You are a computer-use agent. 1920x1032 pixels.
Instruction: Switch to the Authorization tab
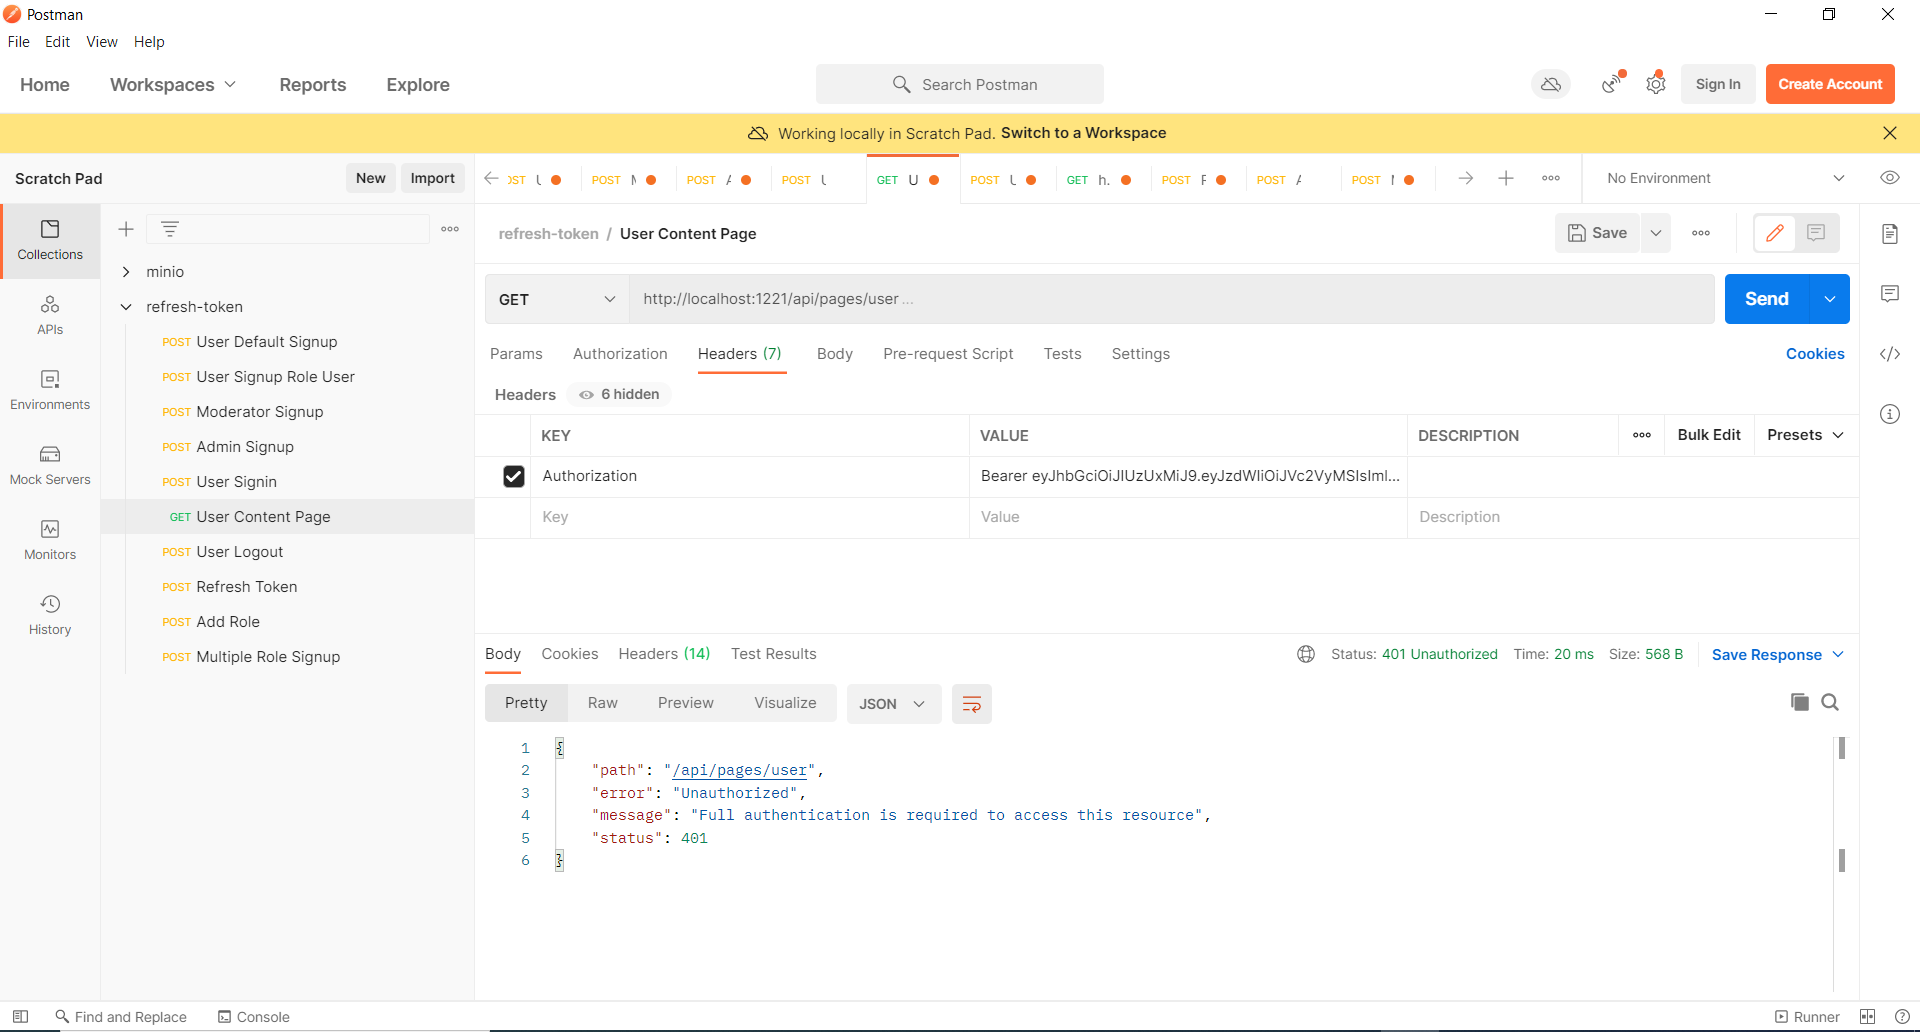(x=620, y=354)
